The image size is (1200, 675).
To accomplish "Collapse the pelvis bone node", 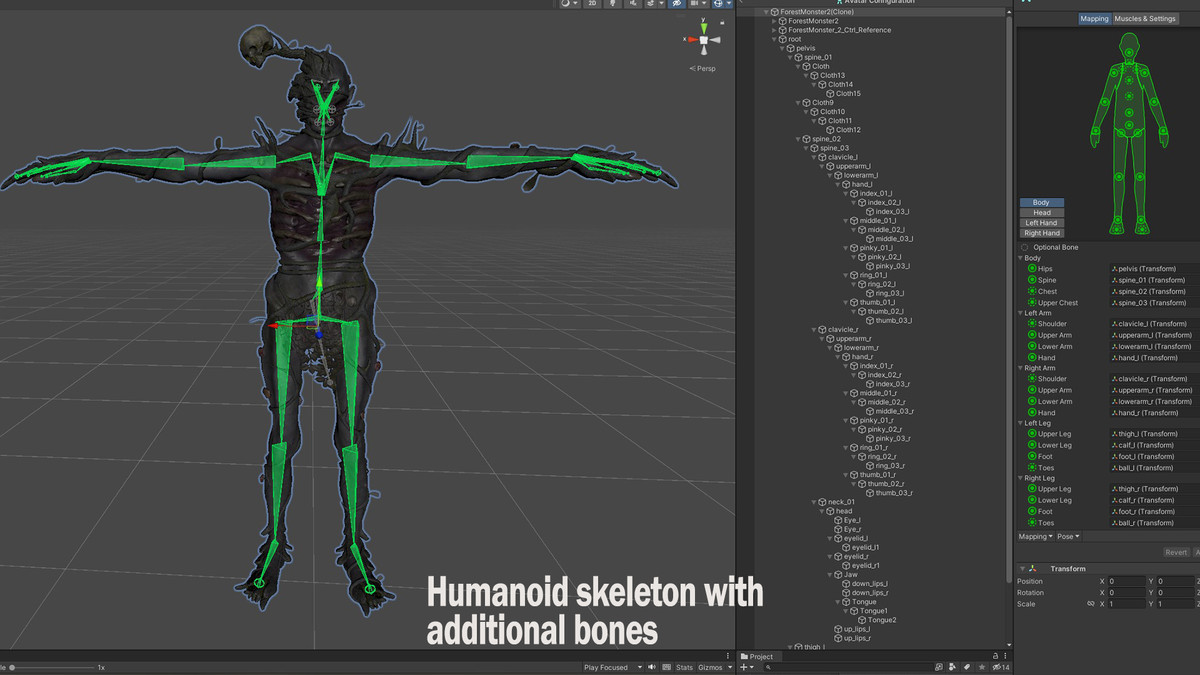I will (784, 48).
